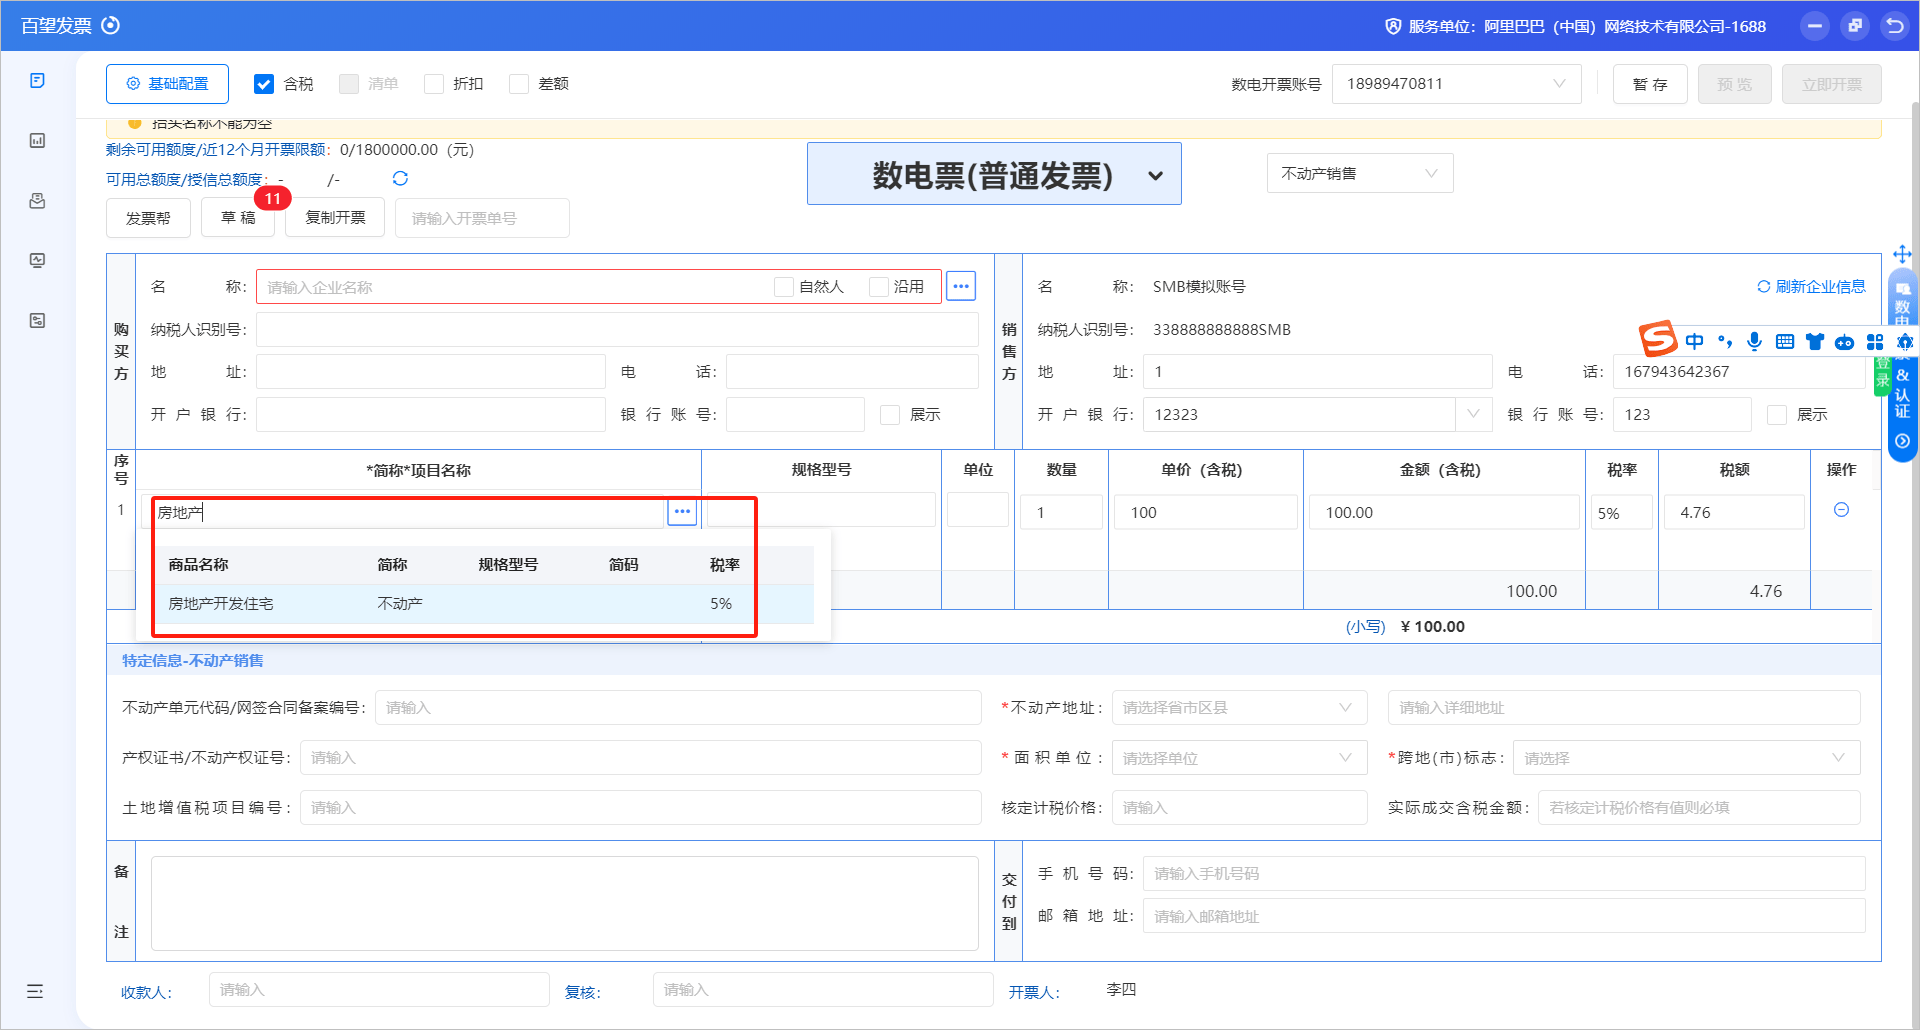Focus the 不动产单元代码 input field
Screen dimensions: 1920x1030
(x=678, y=707)
